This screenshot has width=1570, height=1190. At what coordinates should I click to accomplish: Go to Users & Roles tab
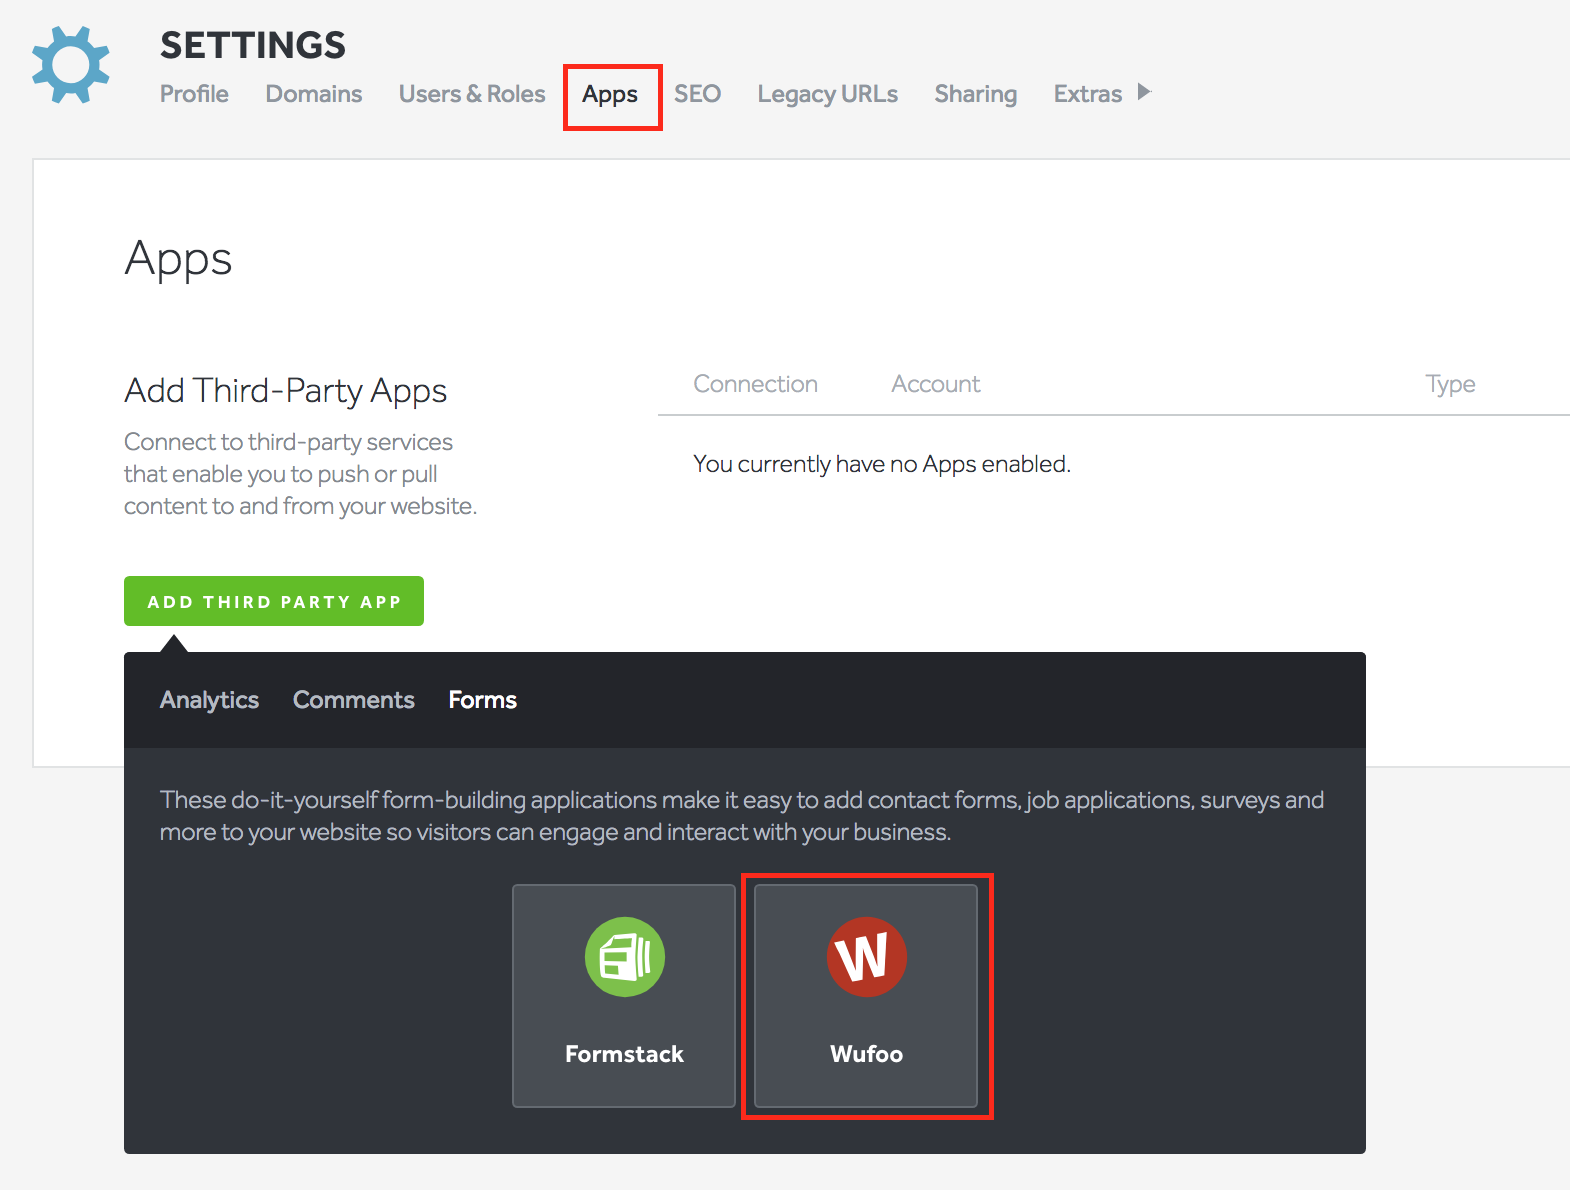click(x=471, y=94)
